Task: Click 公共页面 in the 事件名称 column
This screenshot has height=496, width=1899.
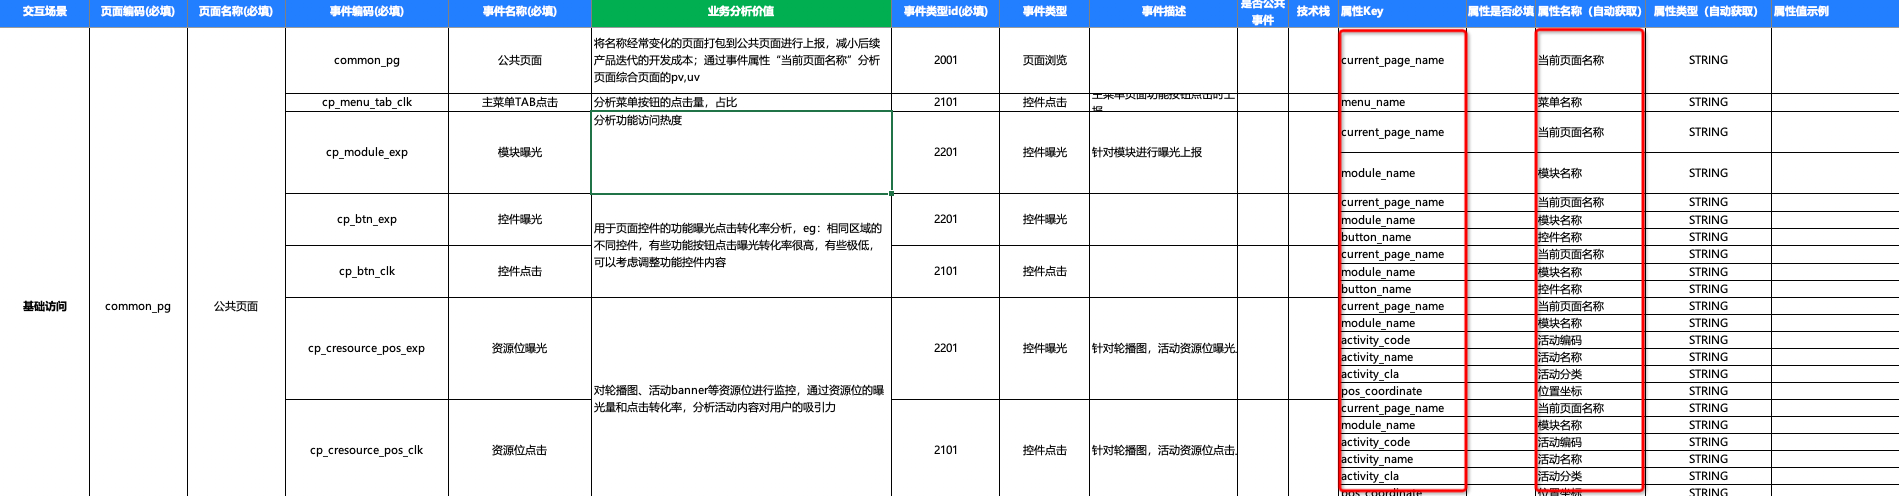Action: pyautogui.click(x=520, y=60)
